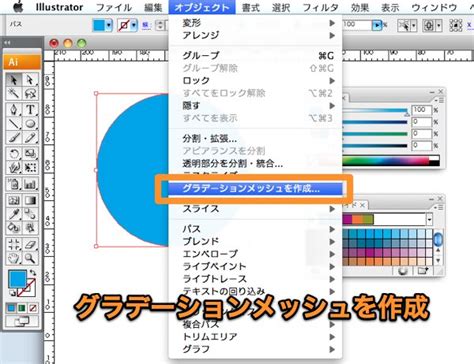Viewport: 474px width, 364px height.
Task: Pick the Blend tool
Action: pos(30,214)
